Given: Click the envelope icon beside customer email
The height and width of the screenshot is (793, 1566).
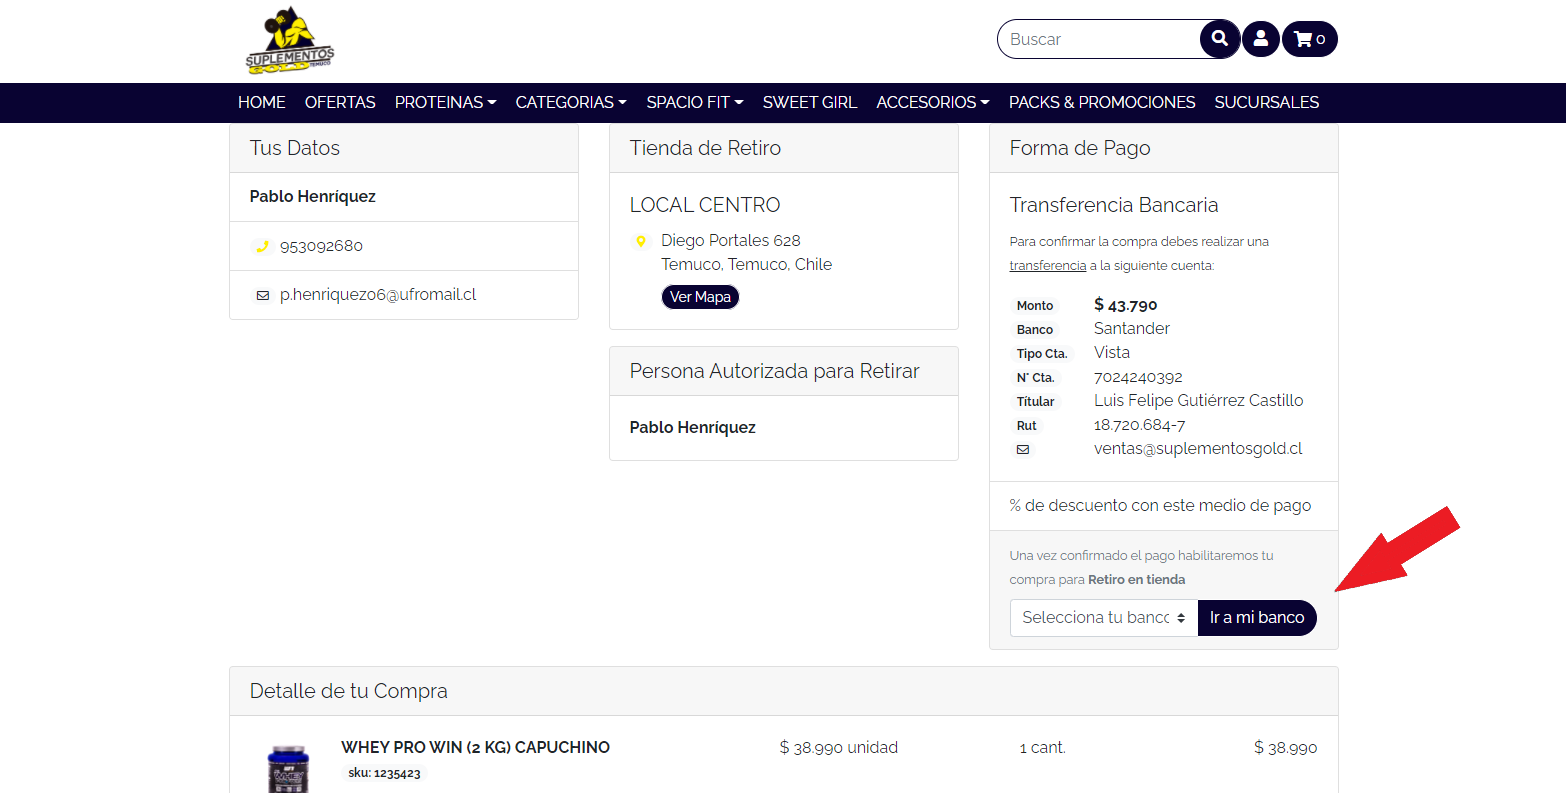Looking at the screenshot, I should pyautogui.click(x=263, y=295).
